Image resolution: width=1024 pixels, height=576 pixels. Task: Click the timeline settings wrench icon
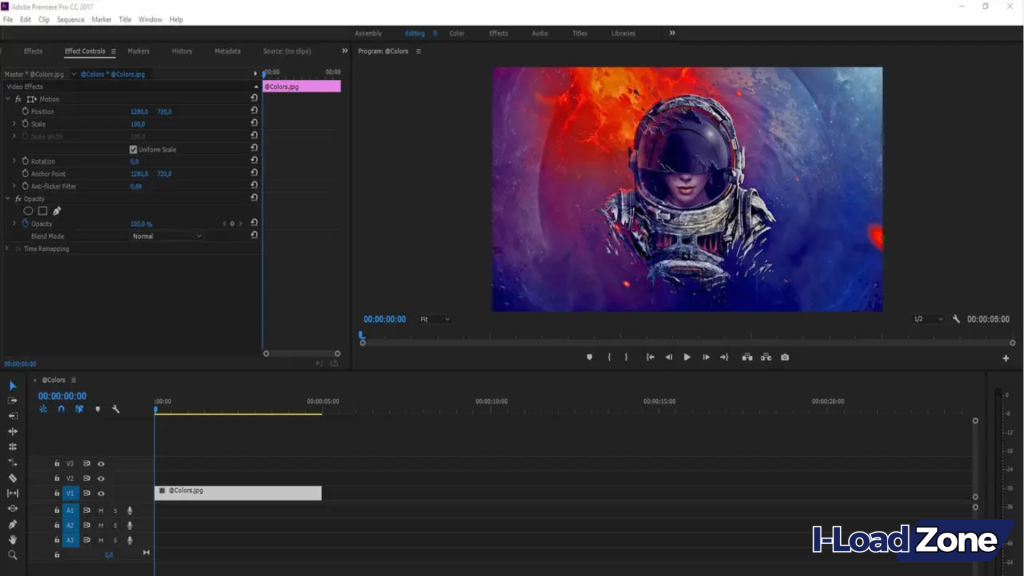click(116, 409)
